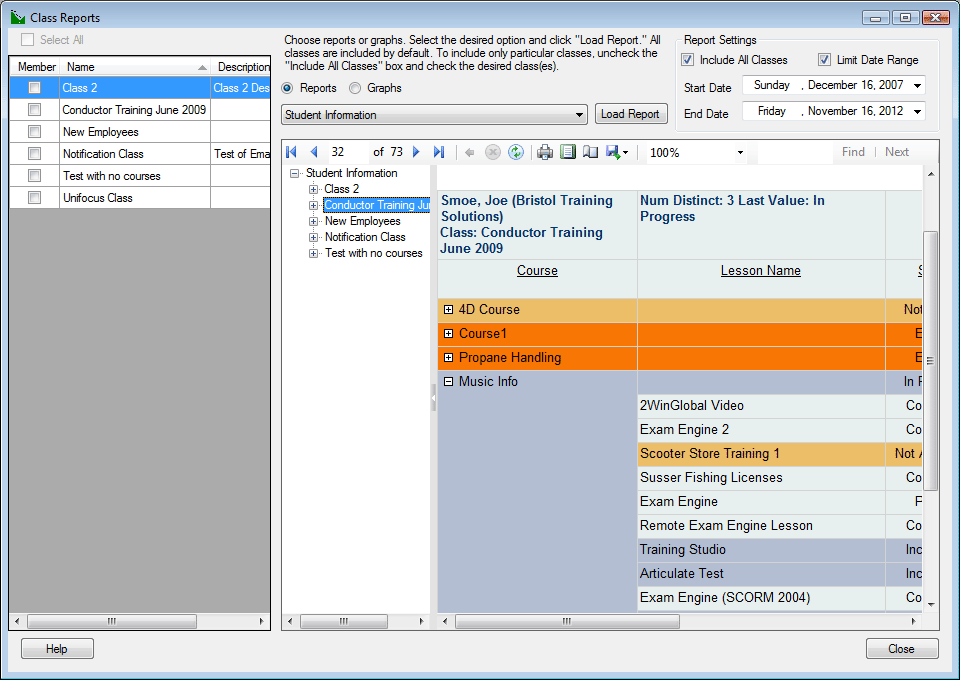Screen dimensions: 960x680
Task: Click the back to parent report arrow
Action: pyautogui.click(x=470, y=152)
